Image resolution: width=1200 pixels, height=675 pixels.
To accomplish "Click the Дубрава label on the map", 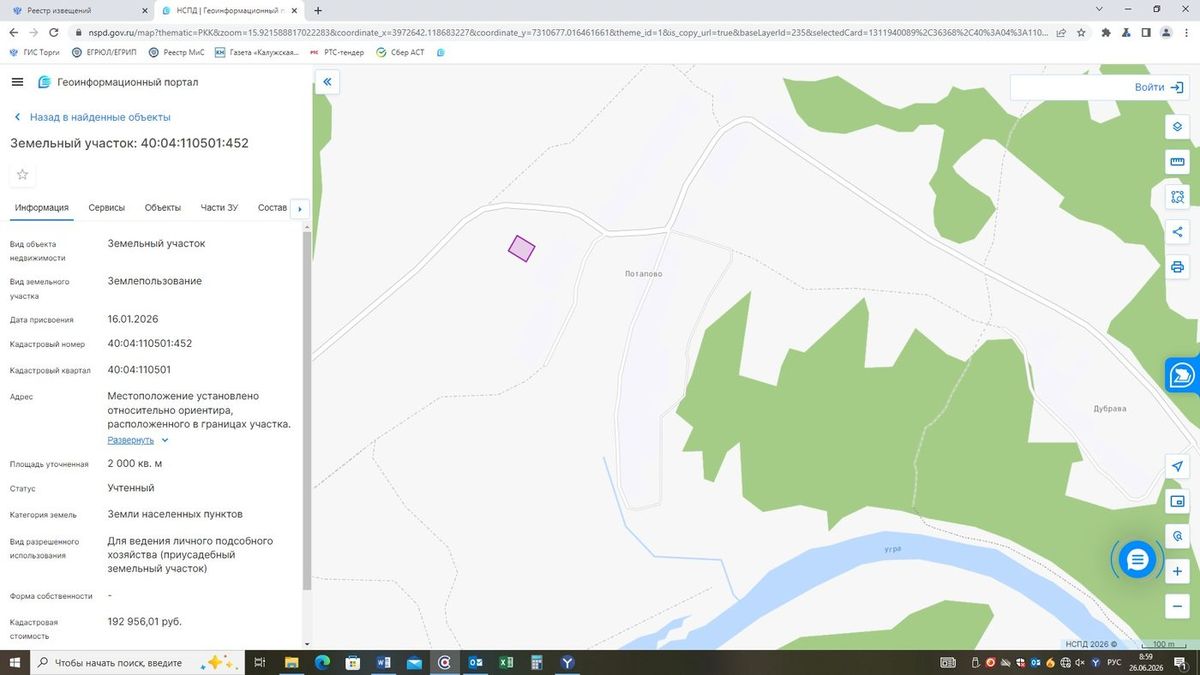I will pos(1110,409).
